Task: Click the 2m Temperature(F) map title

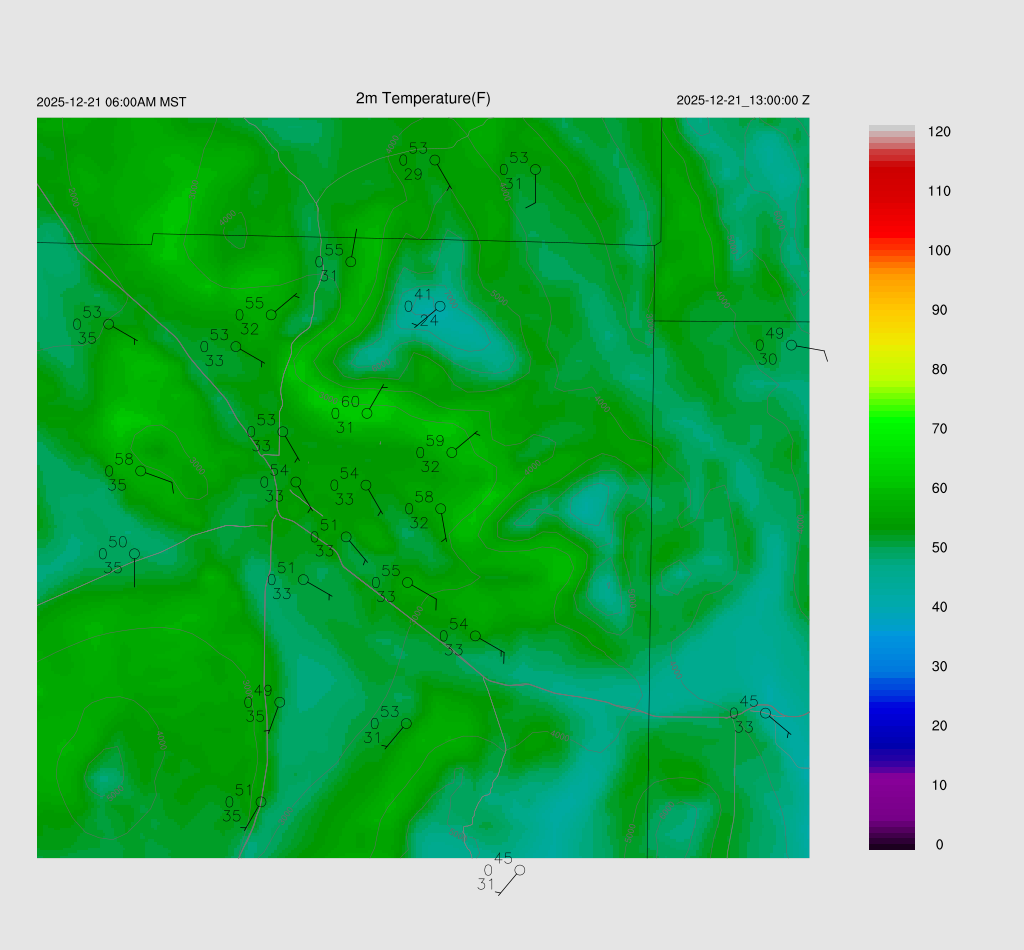Action: pos(423,98)
